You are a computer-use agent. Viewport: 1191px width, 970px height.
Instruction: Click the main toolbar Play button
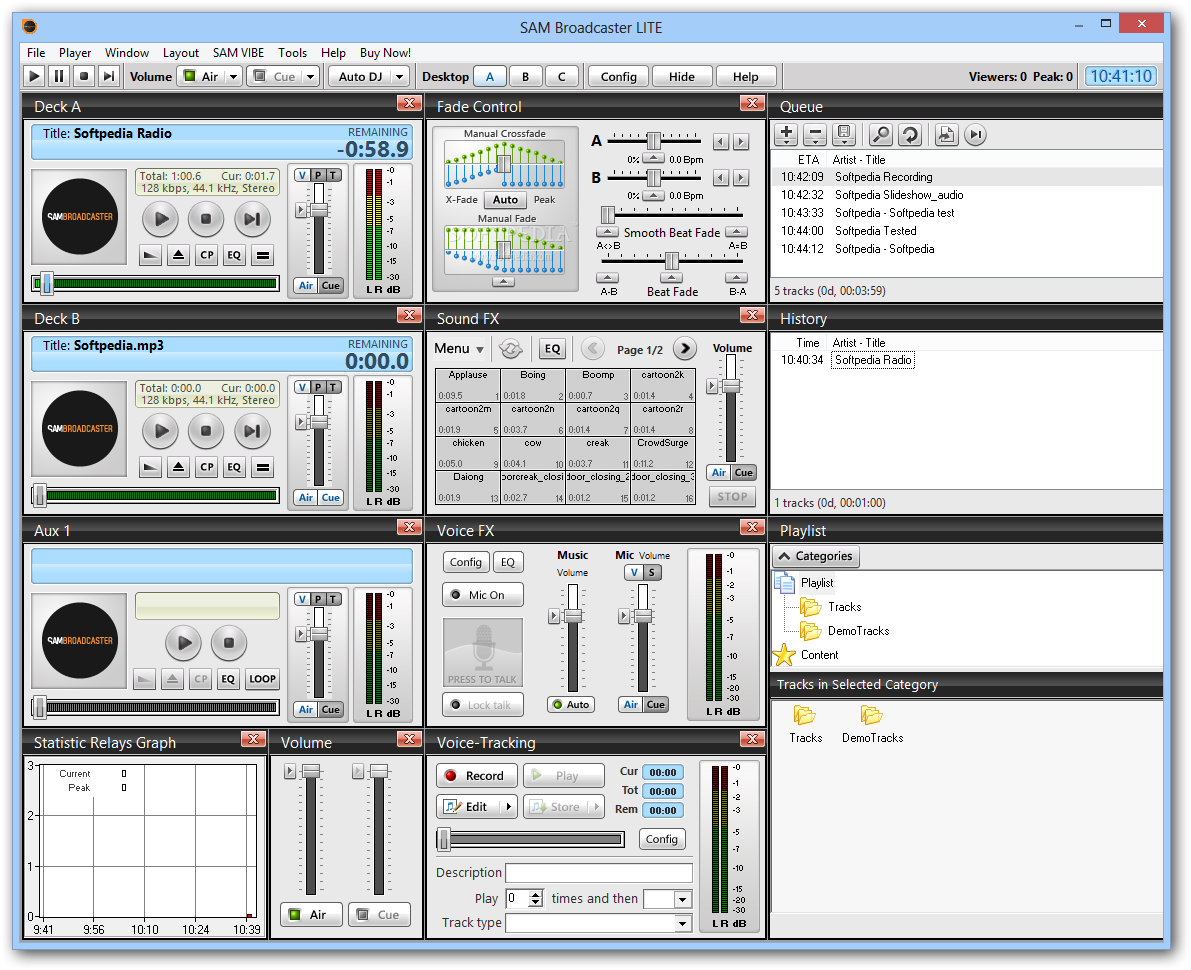34,76
